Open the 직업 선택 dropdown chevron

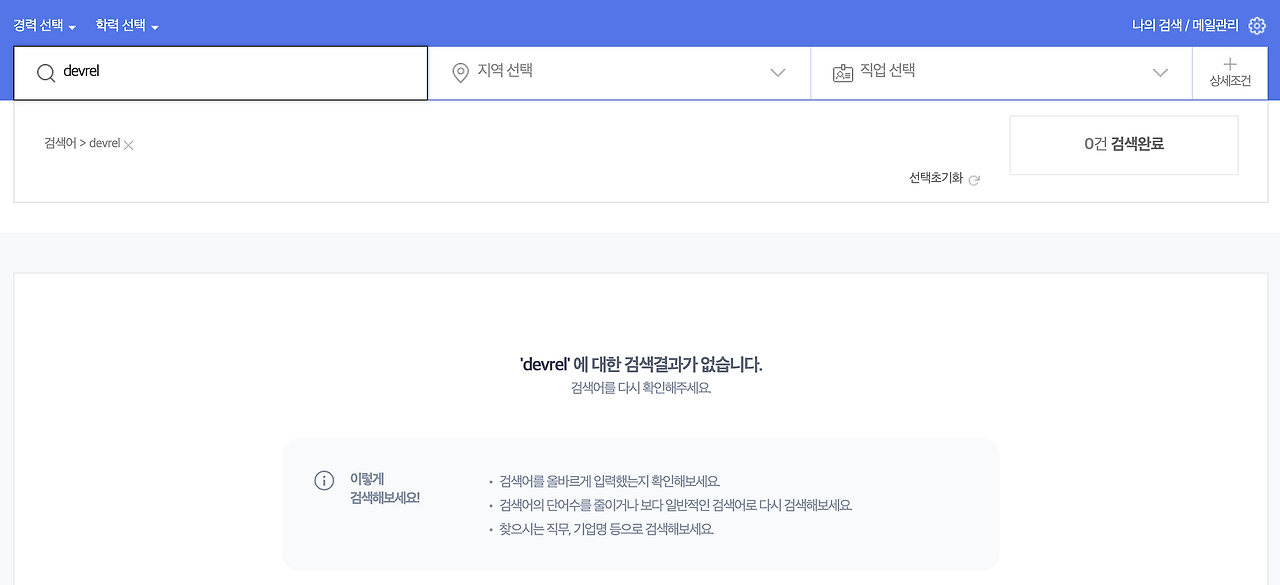1160,72
